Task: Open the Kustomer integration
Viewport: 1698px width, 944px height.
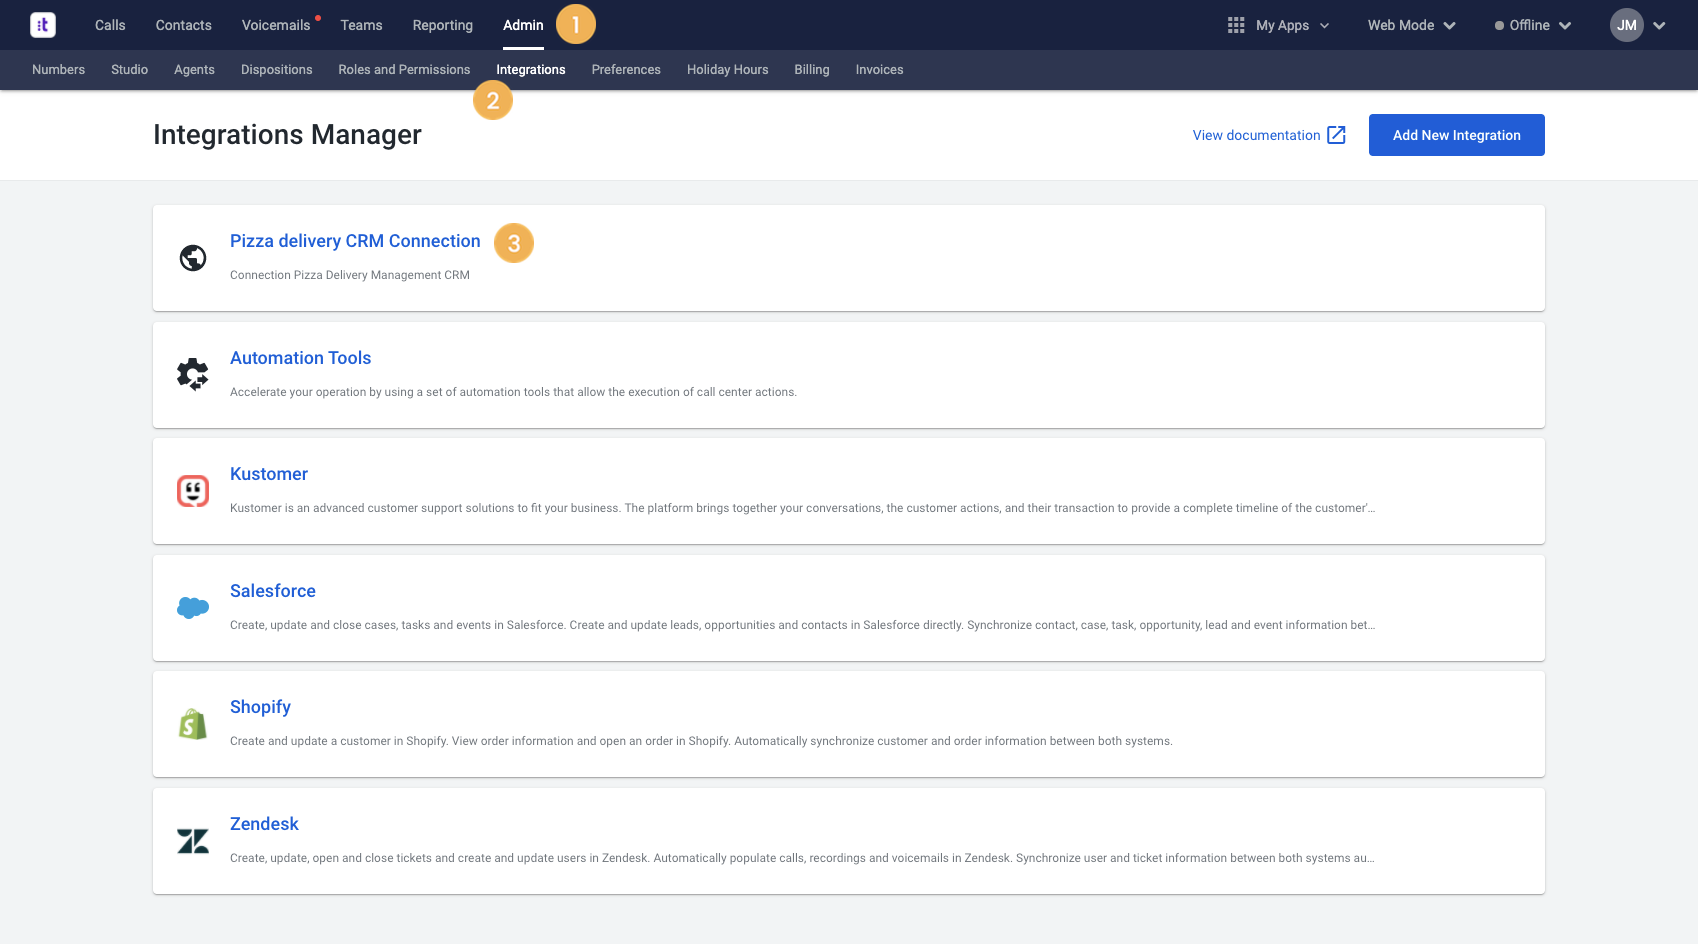Action: (269, 474)
